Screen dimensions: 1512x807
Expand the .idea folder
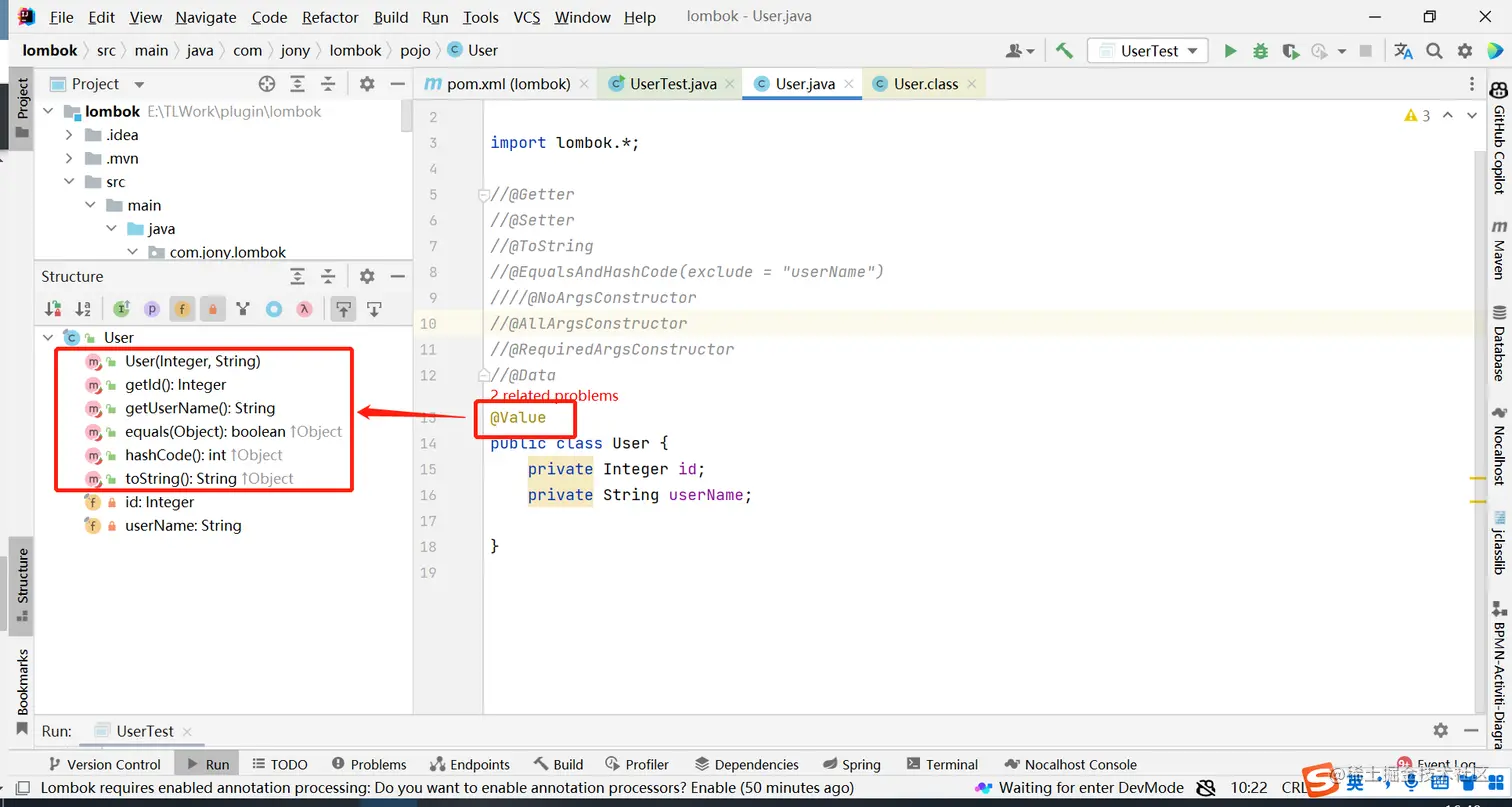69,135
